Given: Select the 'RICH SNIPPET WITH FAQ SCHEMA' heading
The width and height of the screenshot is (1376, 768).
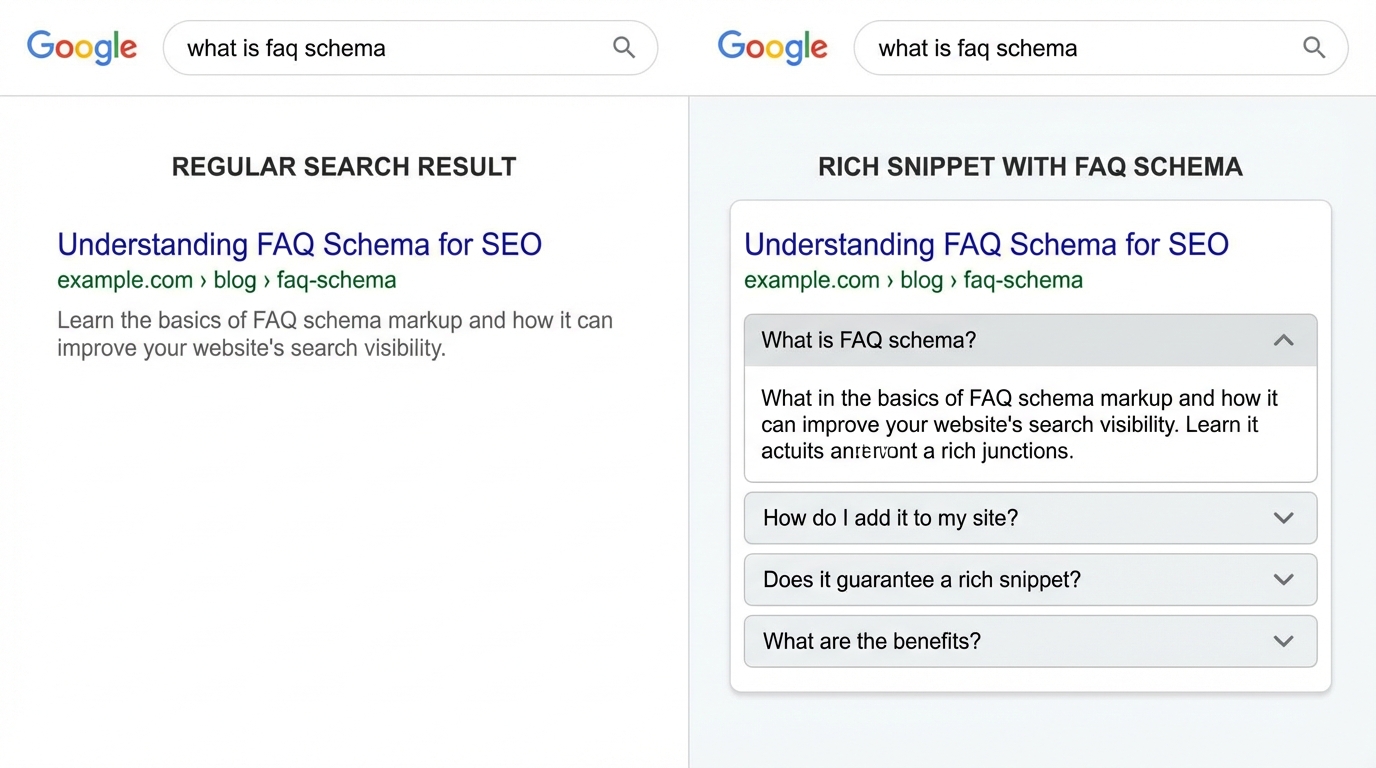Looking at the screenshot, I should pos(1030,166).
